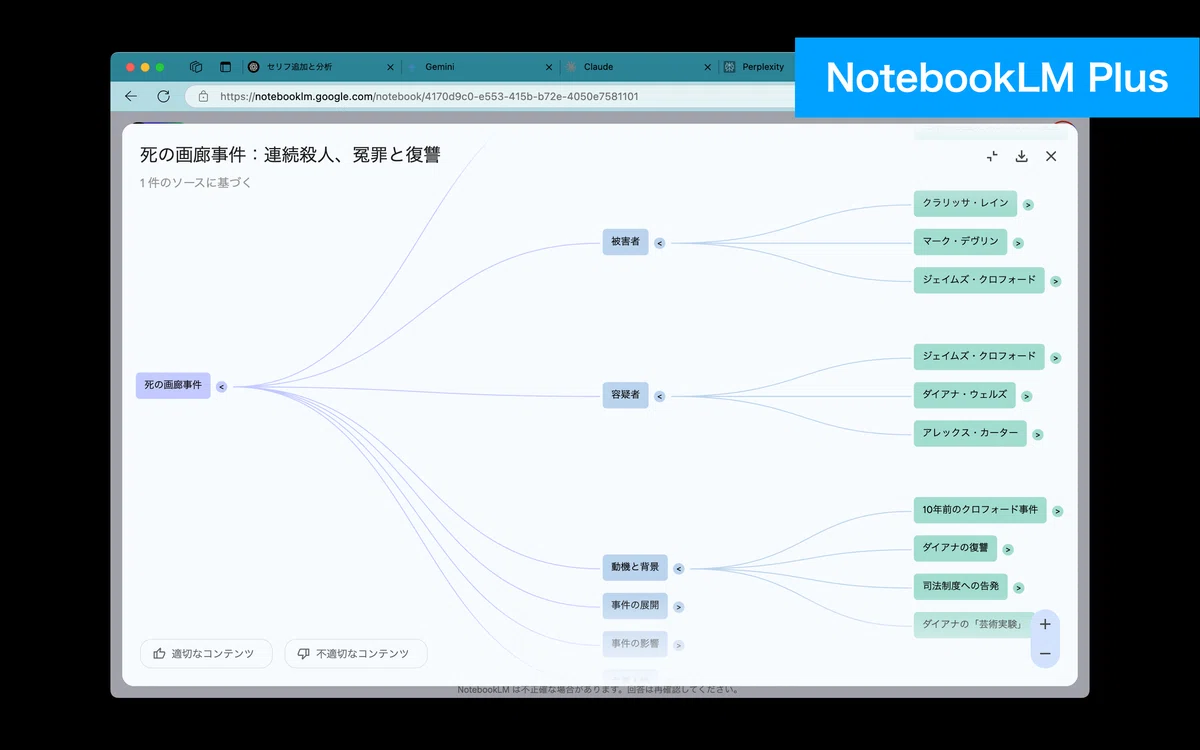
Task: Click the thumbs-down 不適切なコンテンツ button
Action: tap(356, 654)
